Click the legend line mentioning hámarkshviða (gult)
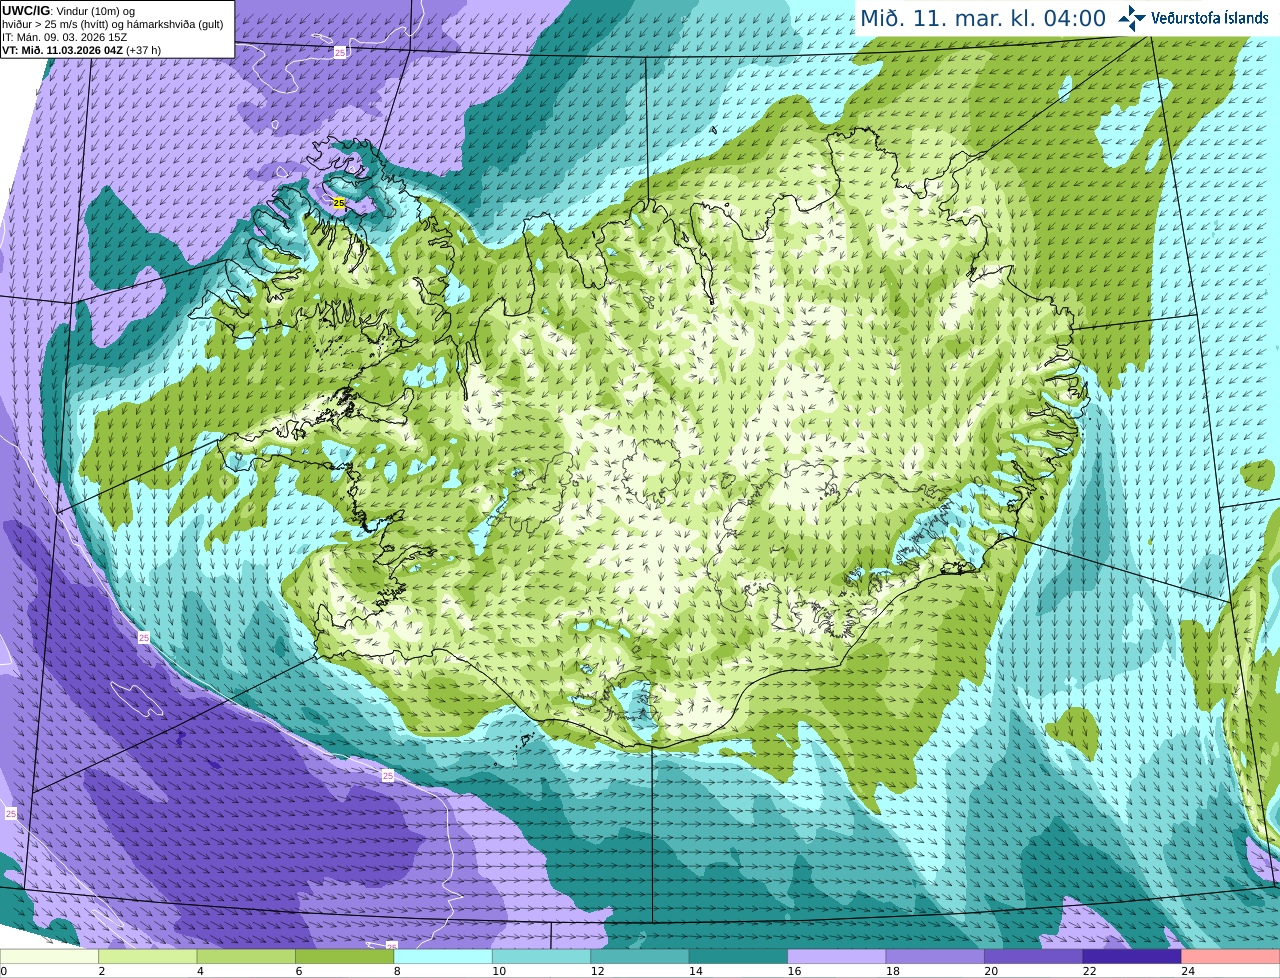1280x978 pixels. tap(113, 24)
